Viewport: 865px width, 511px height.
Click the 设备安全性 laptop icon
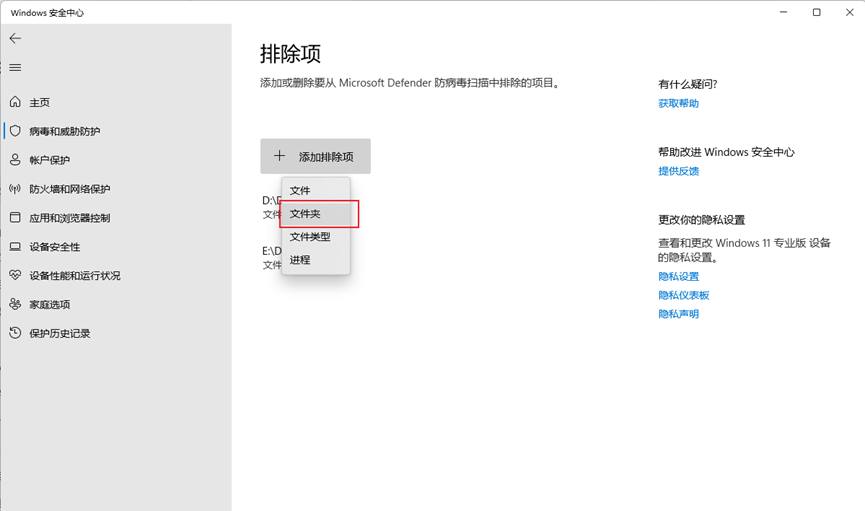[15, 247]
